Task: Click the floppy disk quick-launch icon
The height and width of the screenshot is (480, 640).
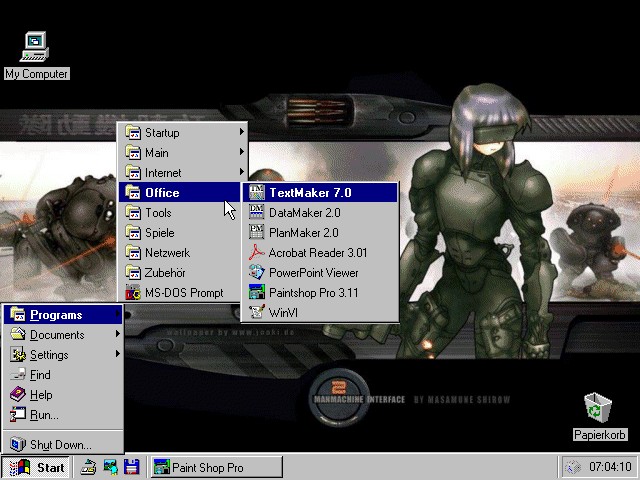Action: coord(131,467)
